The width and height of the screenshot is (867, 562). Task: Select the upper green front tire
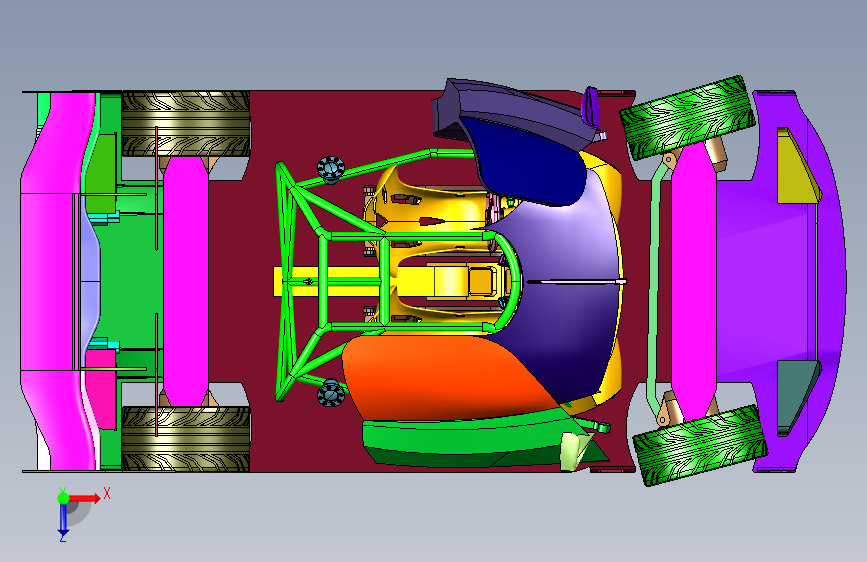[x=687, y=117]
